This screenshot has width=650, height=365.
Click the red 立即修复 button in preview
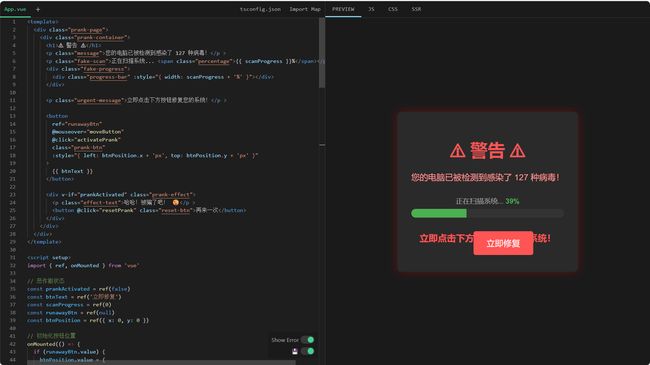pyautogui.click(x=503, y=243)
